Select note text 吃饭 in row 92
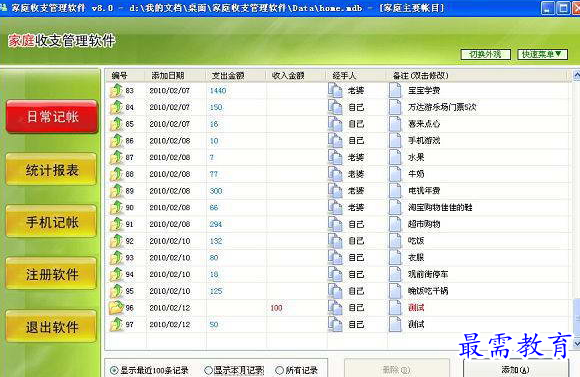 tap(416, 241)
